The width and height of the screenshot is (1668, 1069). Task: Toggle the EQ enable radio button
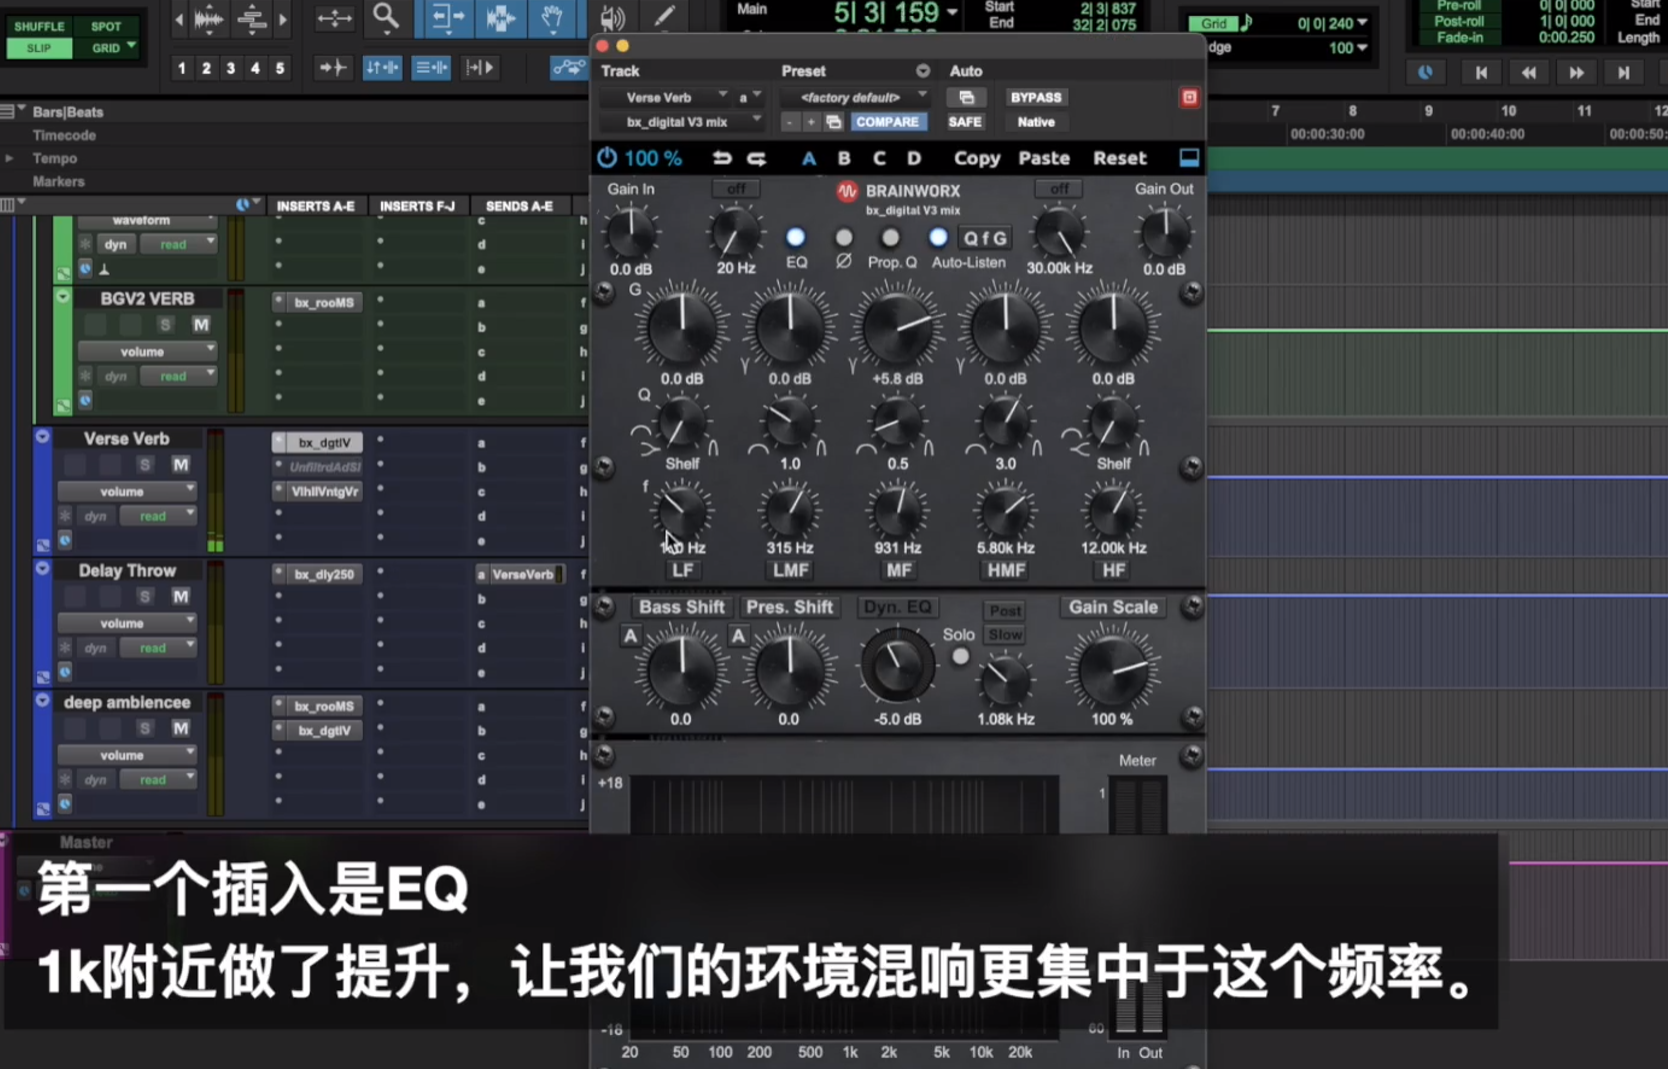point(796,238)
